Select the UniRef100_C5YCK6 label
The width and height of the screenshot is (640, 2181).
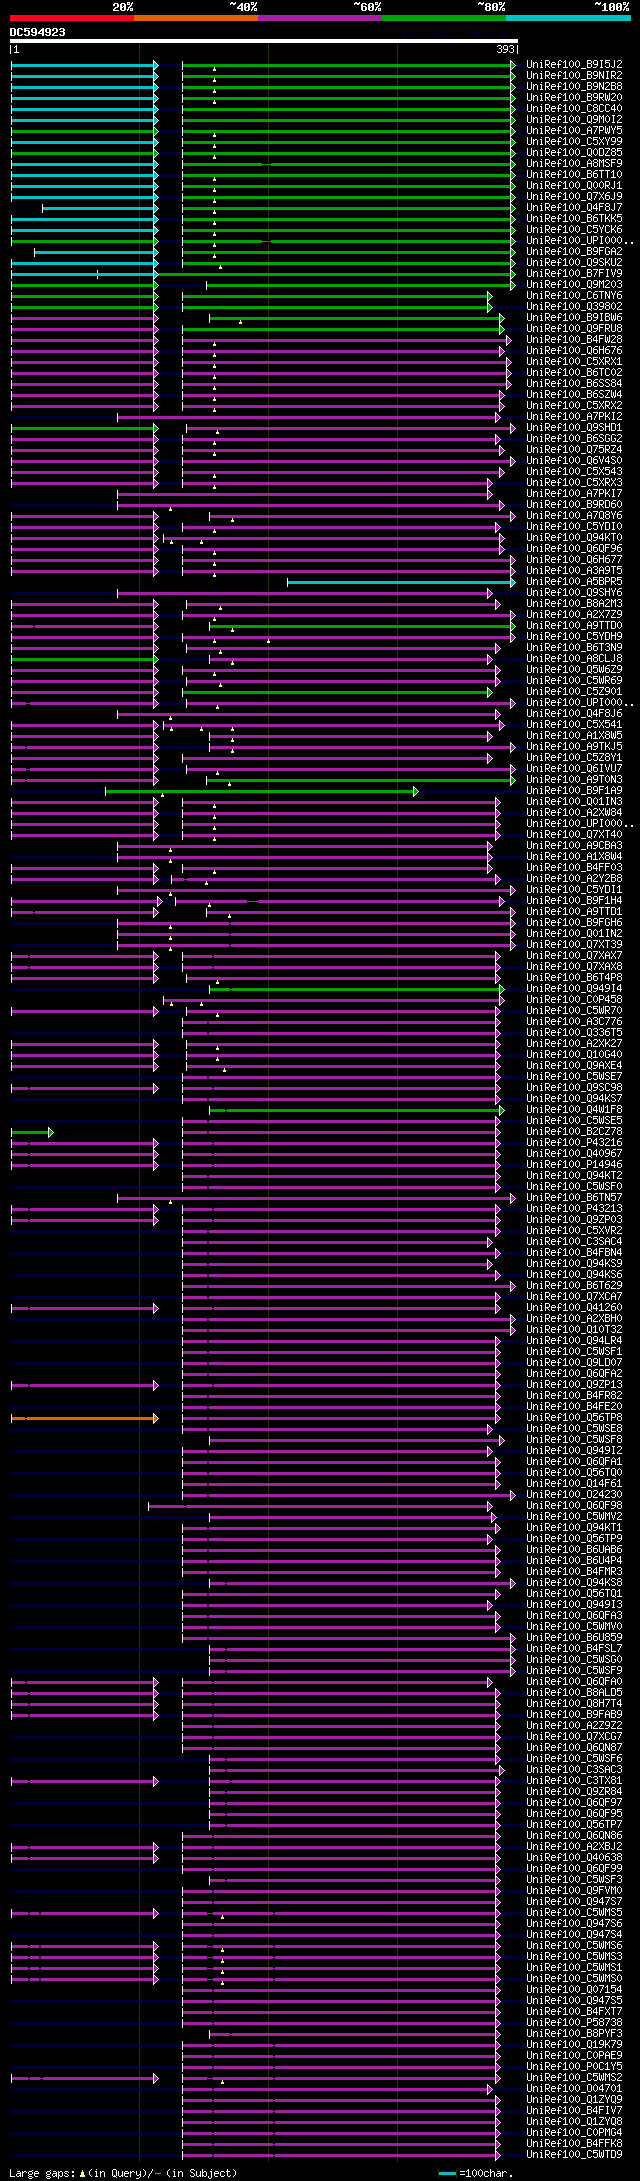574,229
